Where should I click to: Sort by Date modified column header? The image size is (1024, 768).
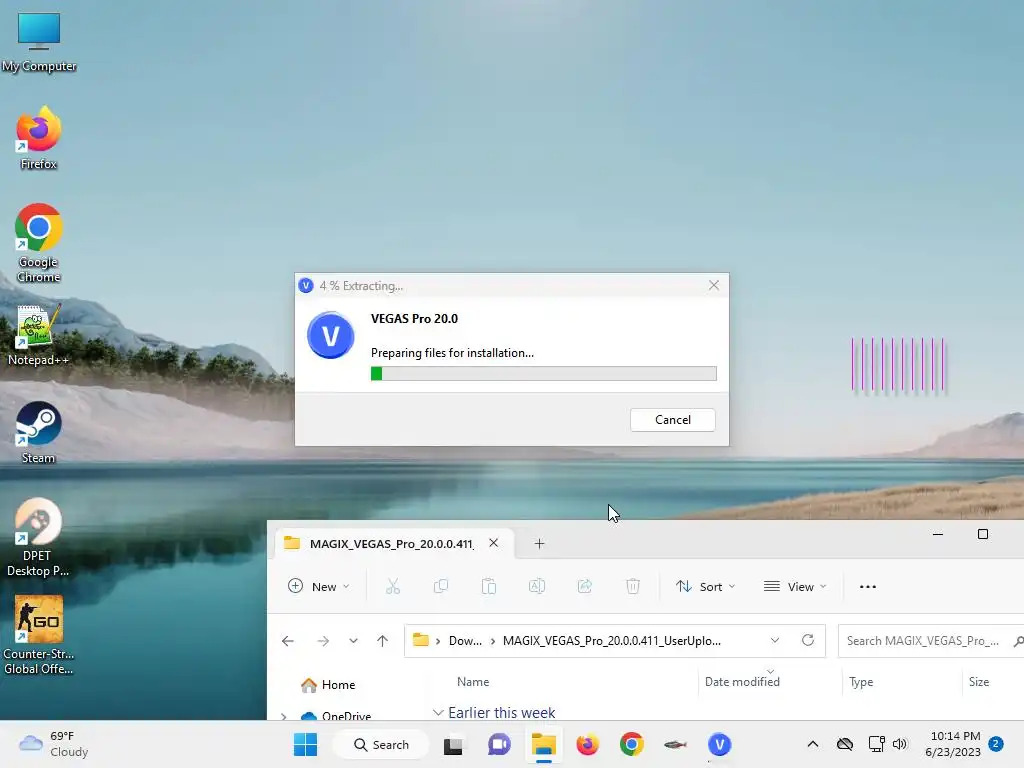pyautogui.click(x=742, y=682)
